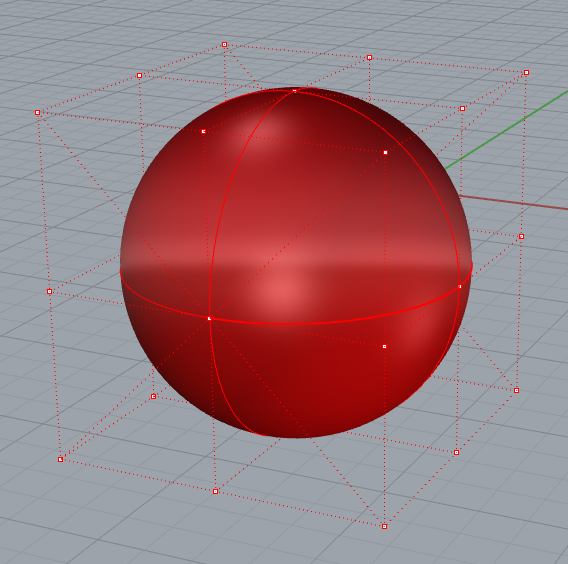Image resolution: width=568 pixels, height=564 pixels.
Task: Pick the midpoint control point on top-right cage edge
Action: (x=462, y=108)
